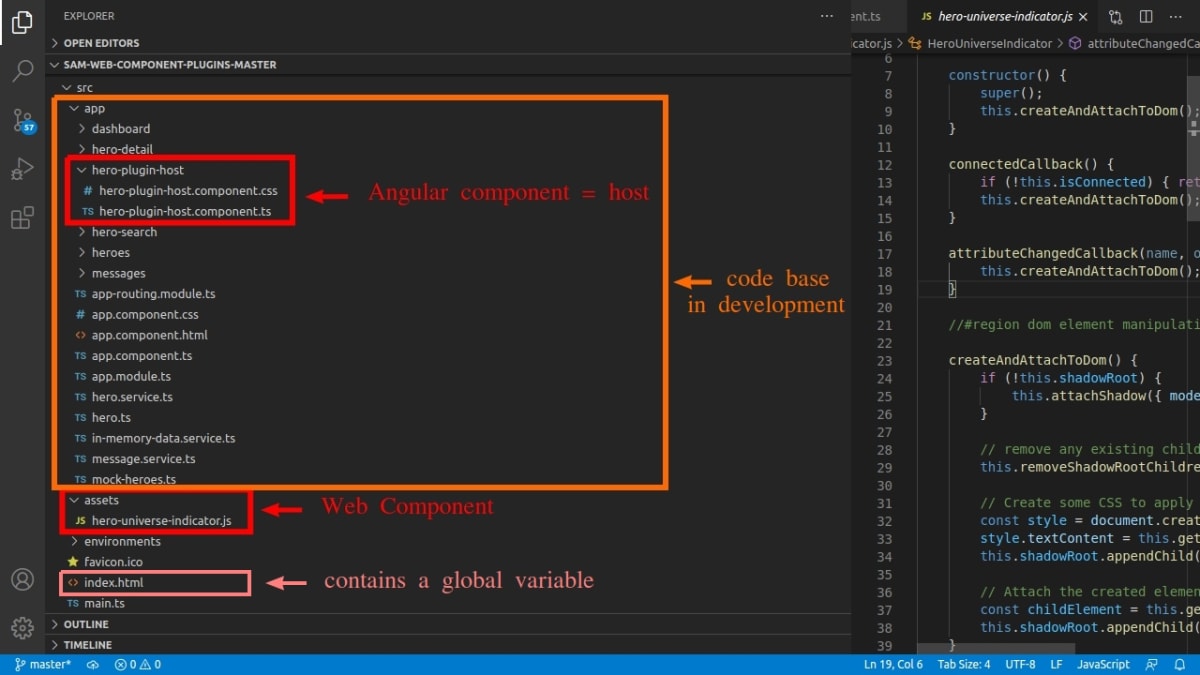Synchronize changes cloud icon in status bar
Image resolution: width=1200 pixels, height=675 pixels.
point(93,664)
